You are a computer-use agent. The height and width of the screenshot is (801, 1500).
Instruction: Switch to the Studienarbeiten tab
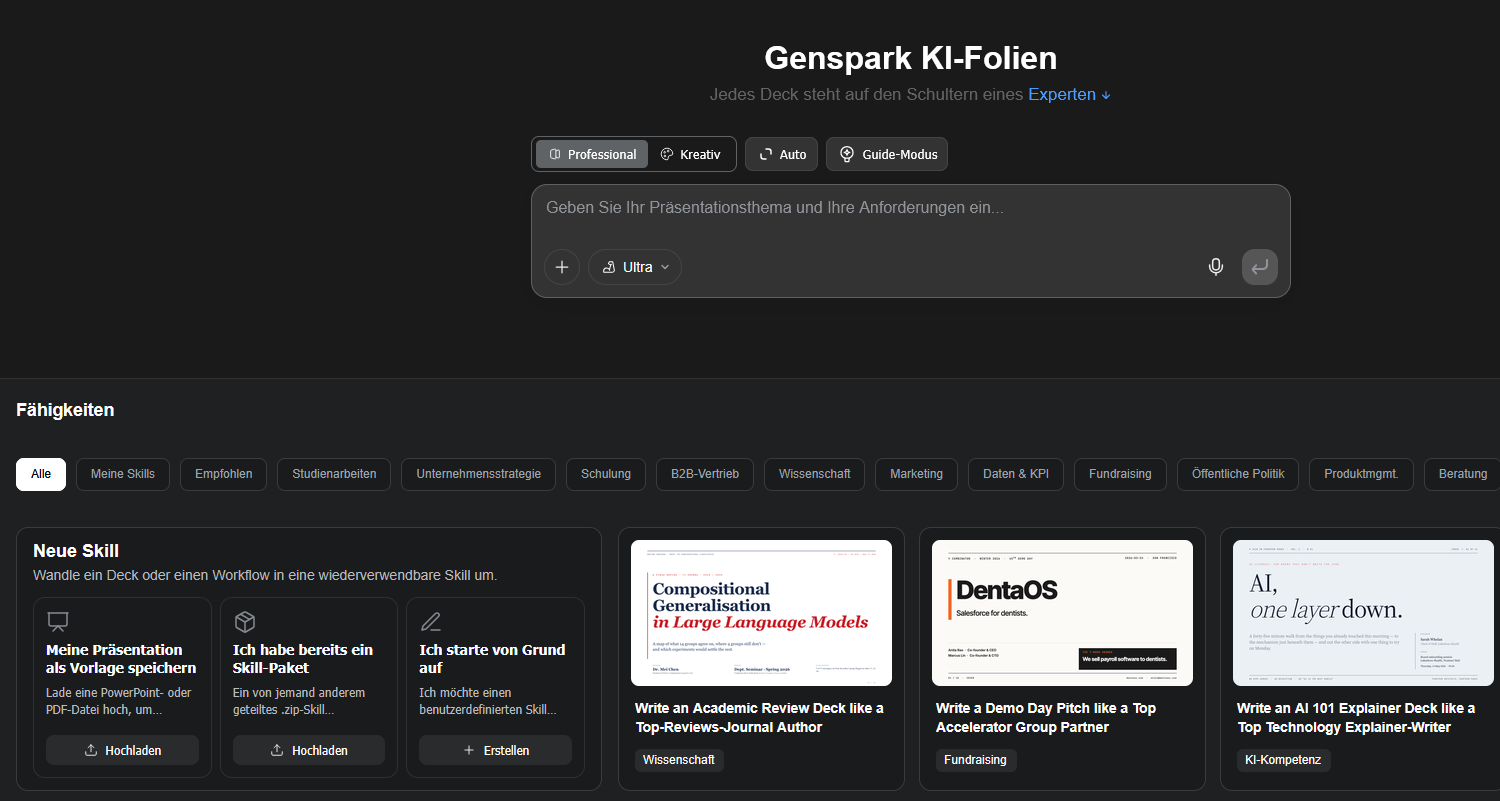coord(334,474)
